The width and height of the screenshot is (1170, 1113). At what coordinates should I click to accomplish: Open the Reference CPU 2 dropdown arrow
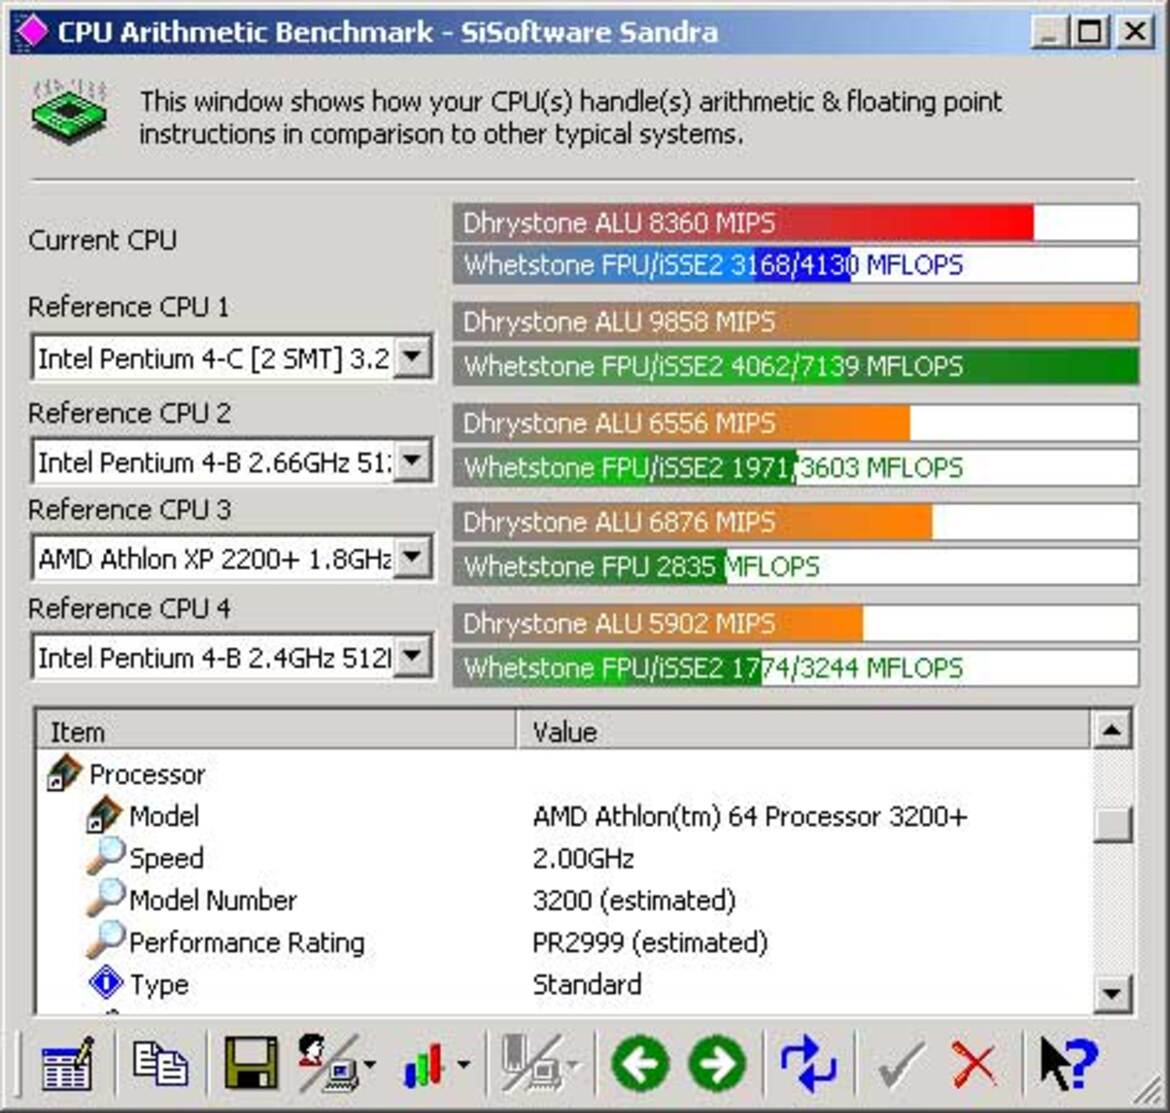coord(412,460)
